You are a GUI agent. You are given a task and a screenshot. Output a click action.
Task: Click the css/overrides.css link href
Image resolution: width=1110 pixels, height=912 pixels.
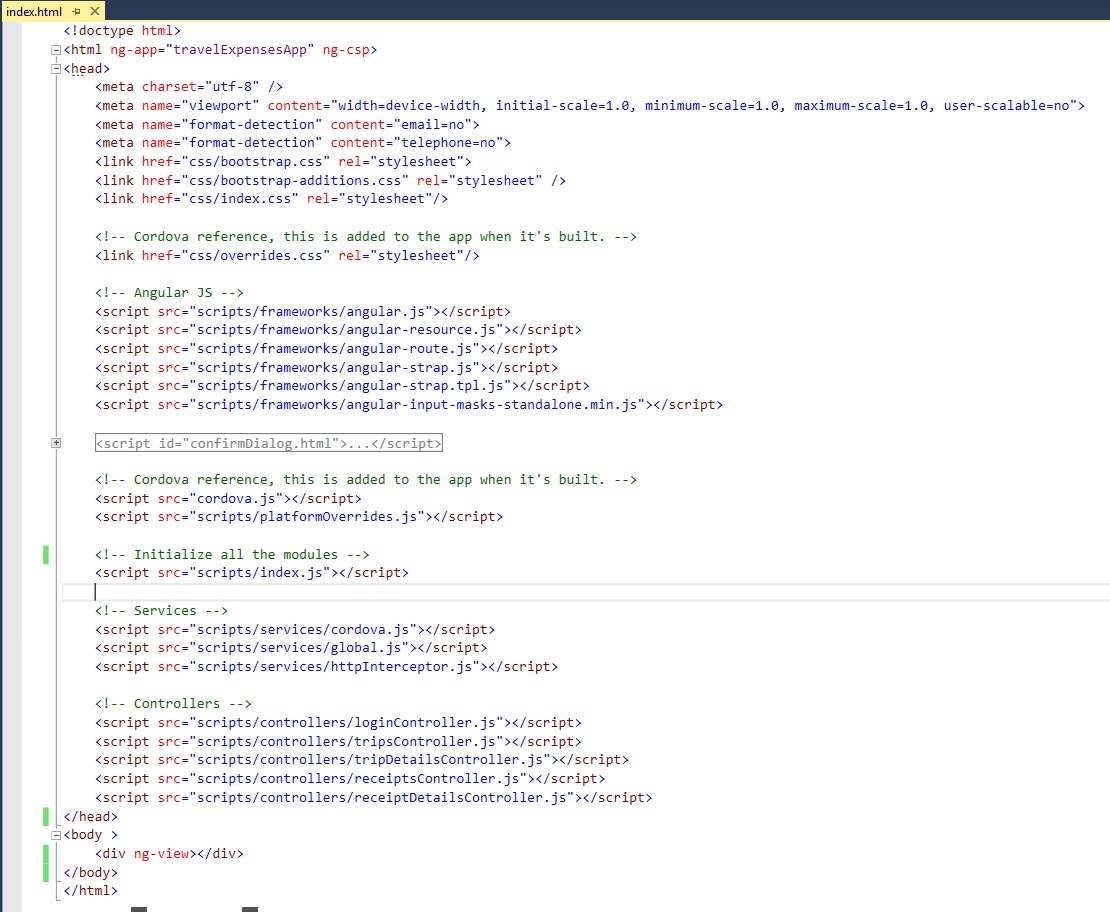click(256, 256)
